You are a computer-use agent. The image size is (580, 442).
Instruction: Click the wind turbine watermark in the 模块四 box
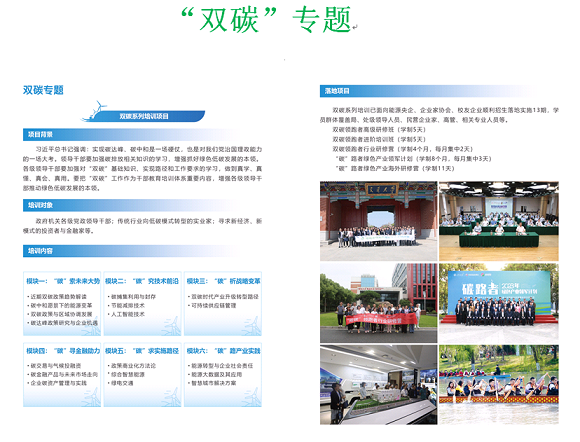click(92, 397)
